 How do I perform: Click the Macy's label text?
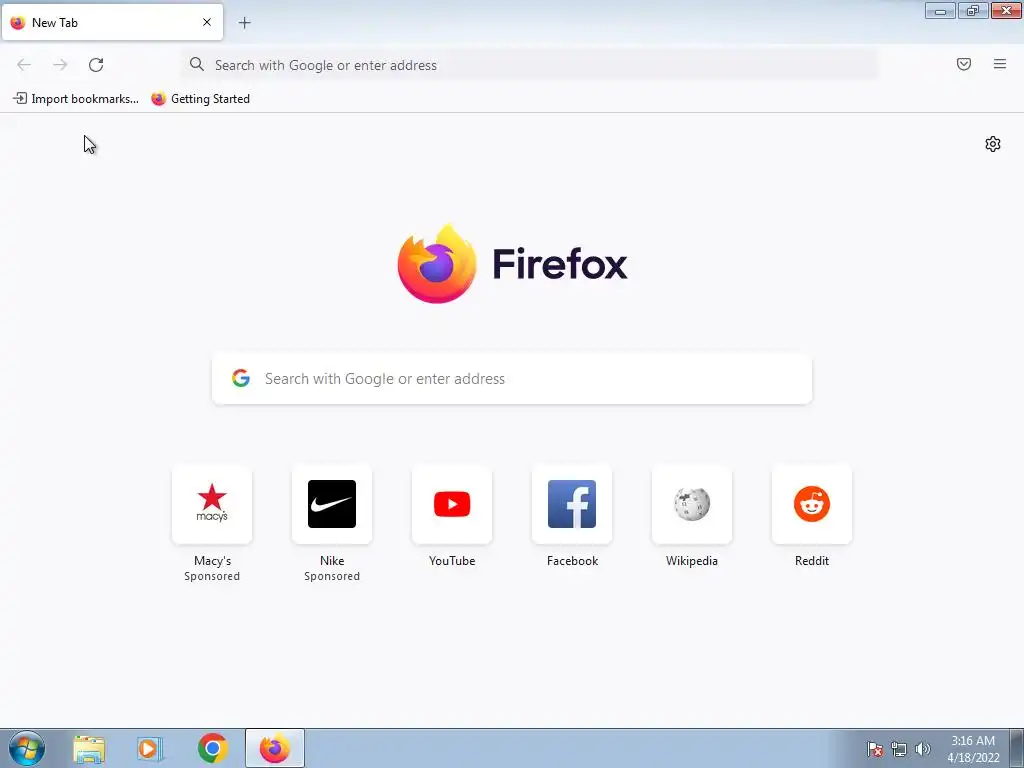point(212,561)
